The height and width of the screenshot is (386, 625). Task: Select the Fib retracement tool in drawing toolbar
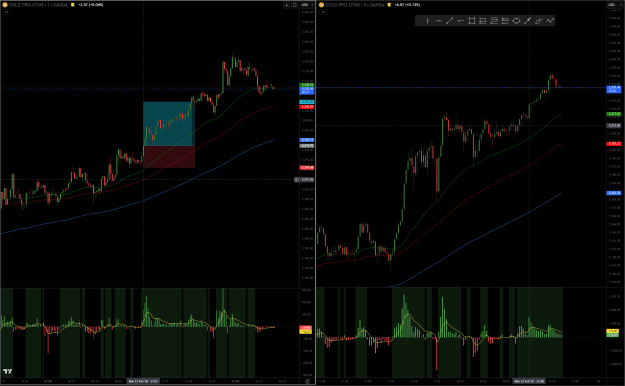[x=494, y=21]
